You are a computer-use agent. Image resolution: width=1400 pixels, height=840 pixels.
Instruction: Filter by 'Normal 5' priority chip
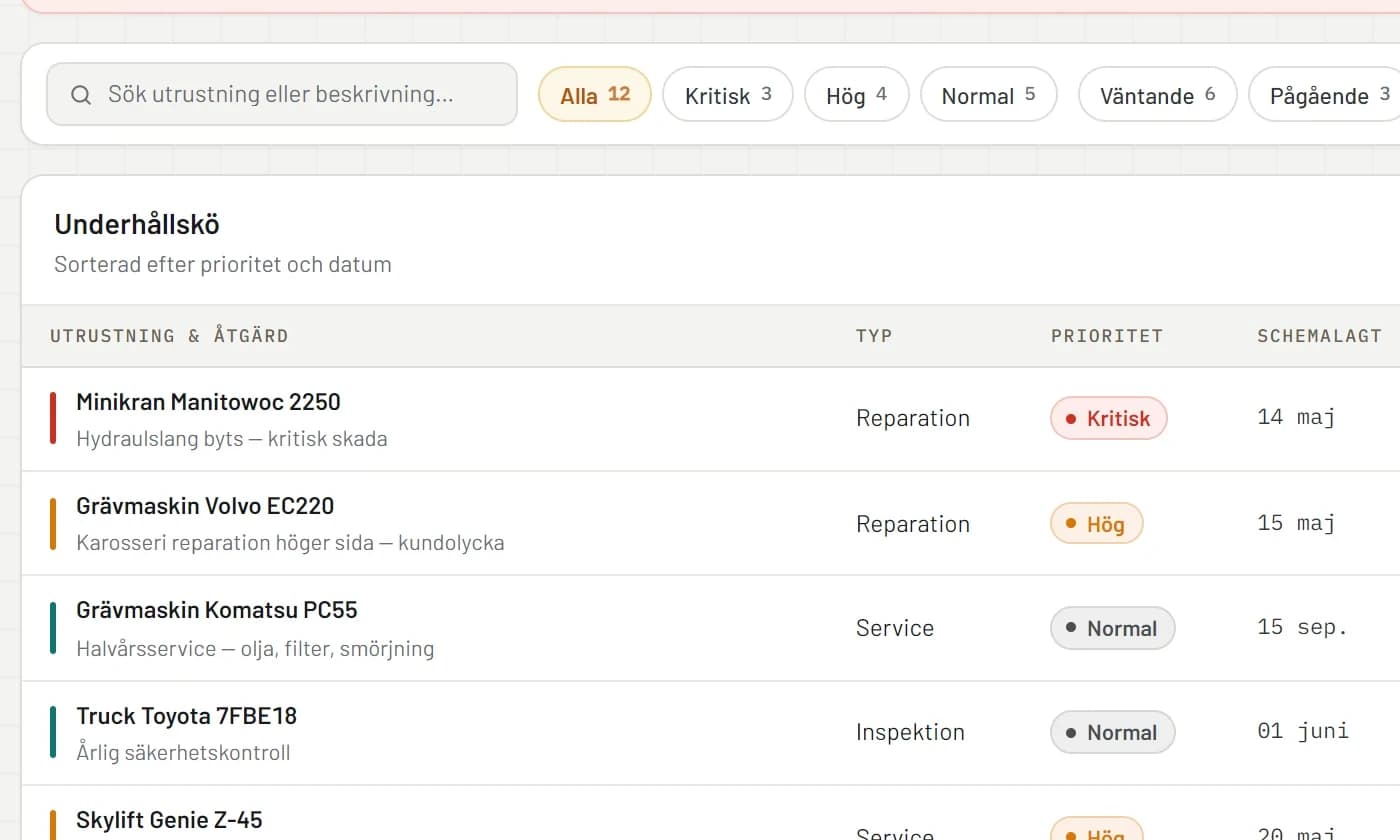[x=989, y=94]
